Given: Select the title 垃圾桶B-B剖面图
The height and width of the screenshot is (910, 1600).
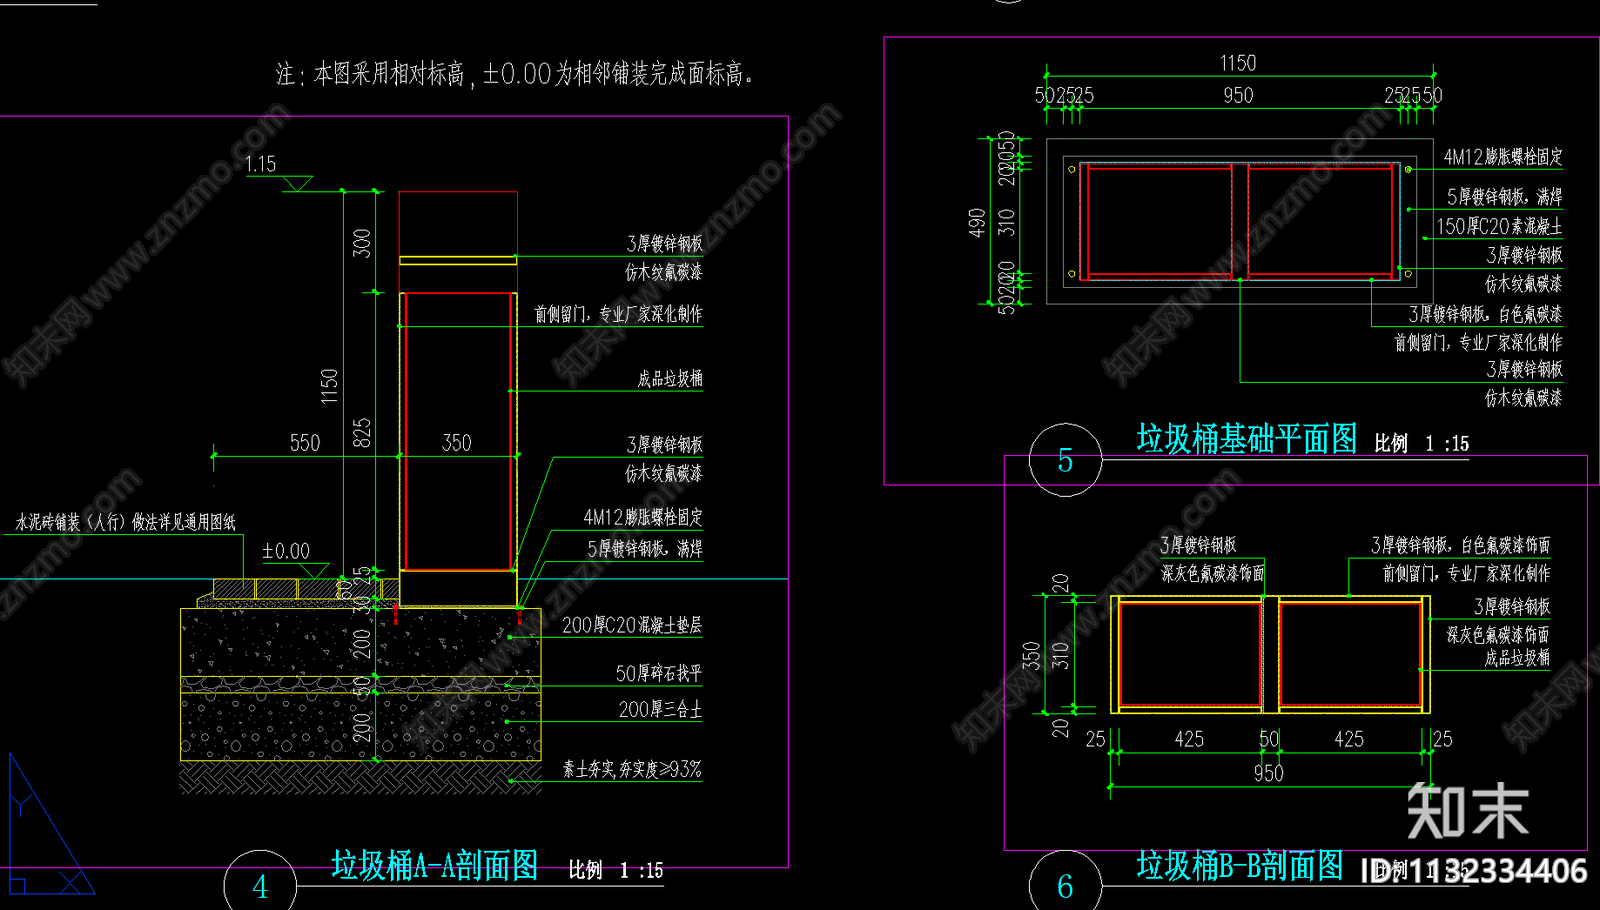Looking at the screenshot, I should pos(1240,865).
